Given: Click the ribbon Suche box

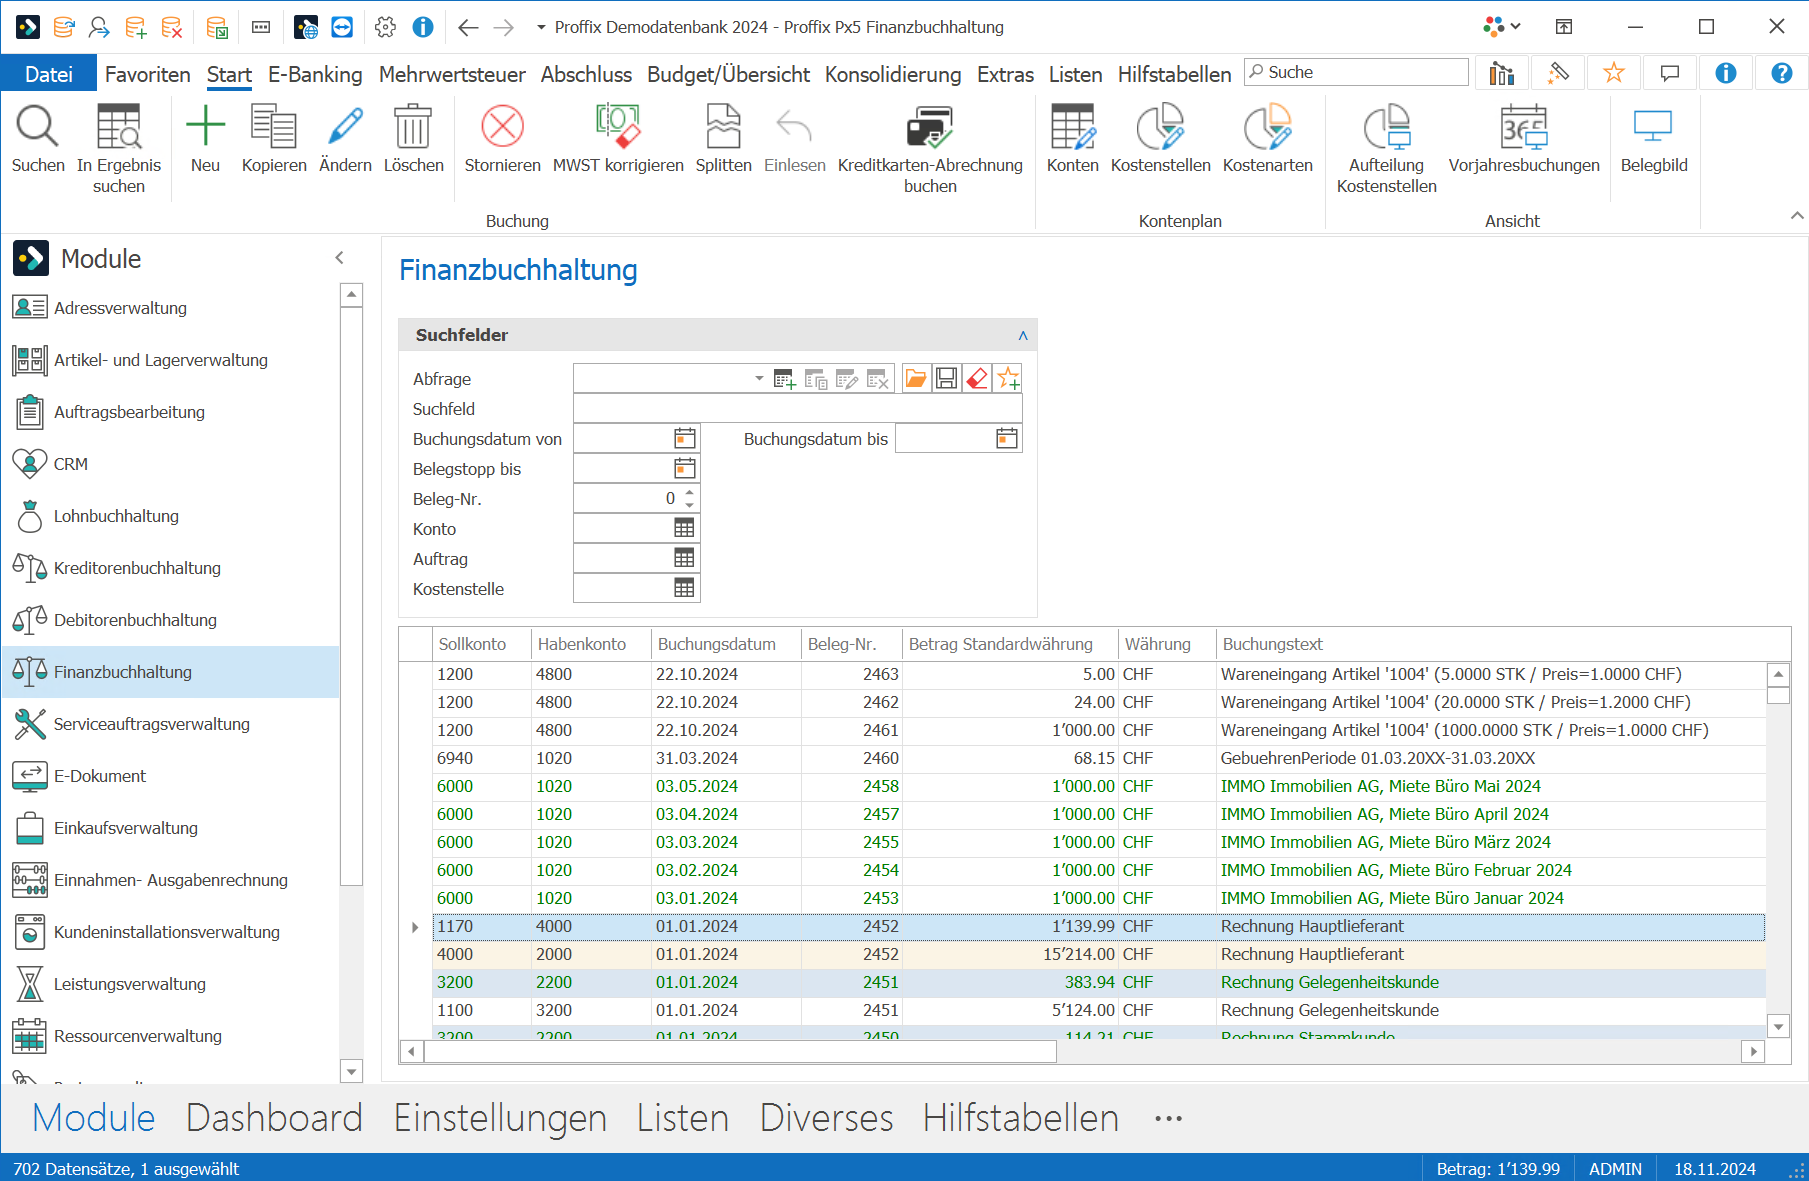Looking at the screenshot, I should pos(1356,72).
